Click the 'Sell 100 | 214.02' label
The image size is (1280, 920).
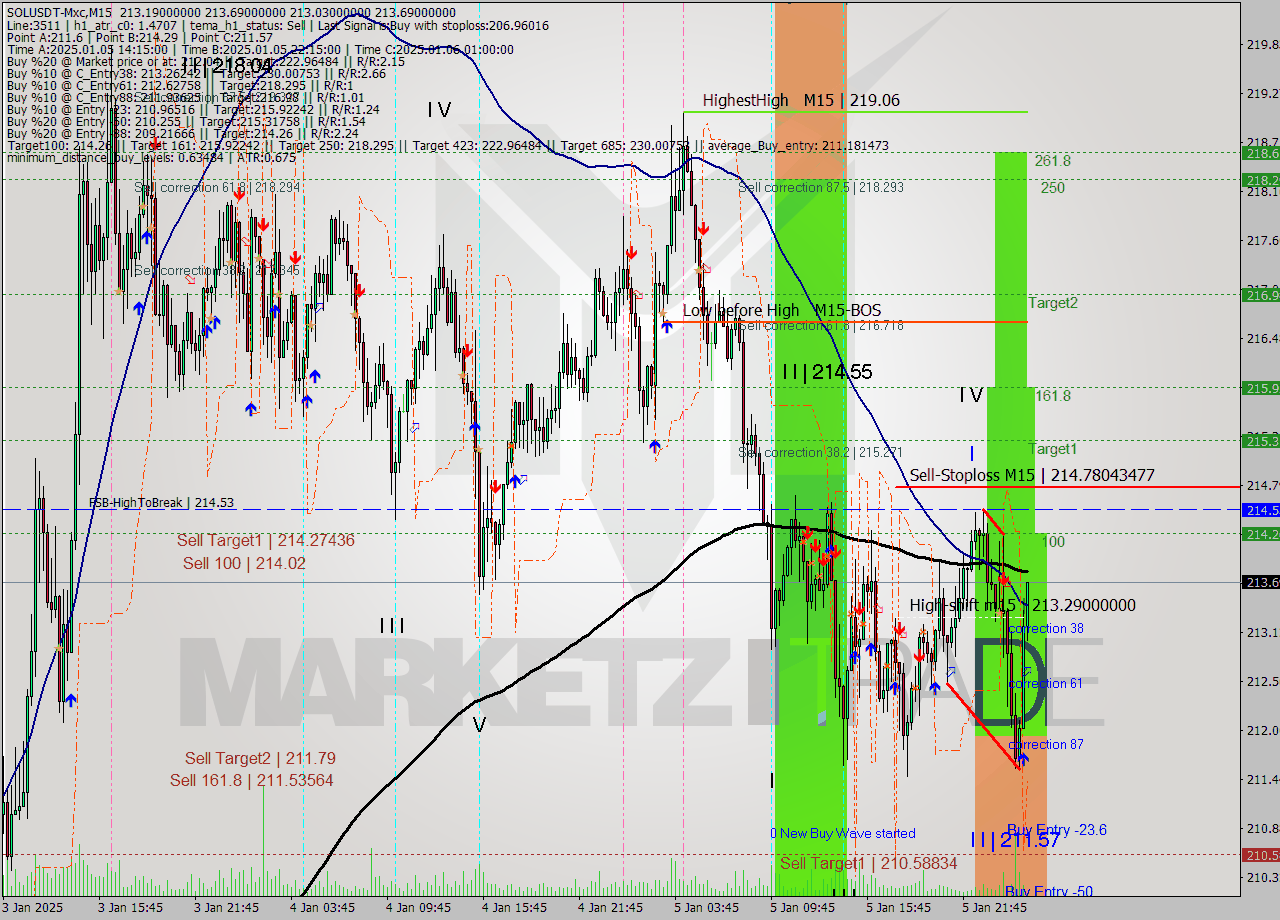coord(245,564)
